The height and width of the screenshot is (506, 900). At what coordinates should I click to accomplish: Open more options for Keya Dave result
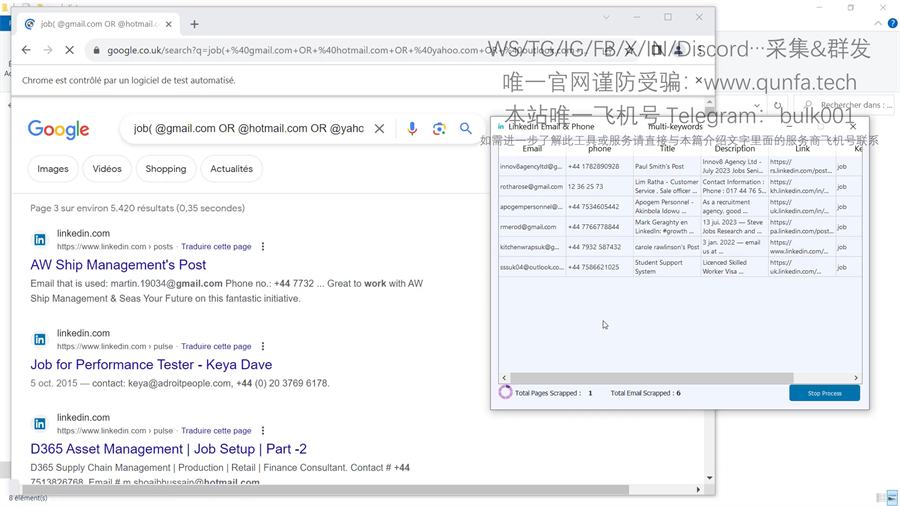[x=263, y=347]
